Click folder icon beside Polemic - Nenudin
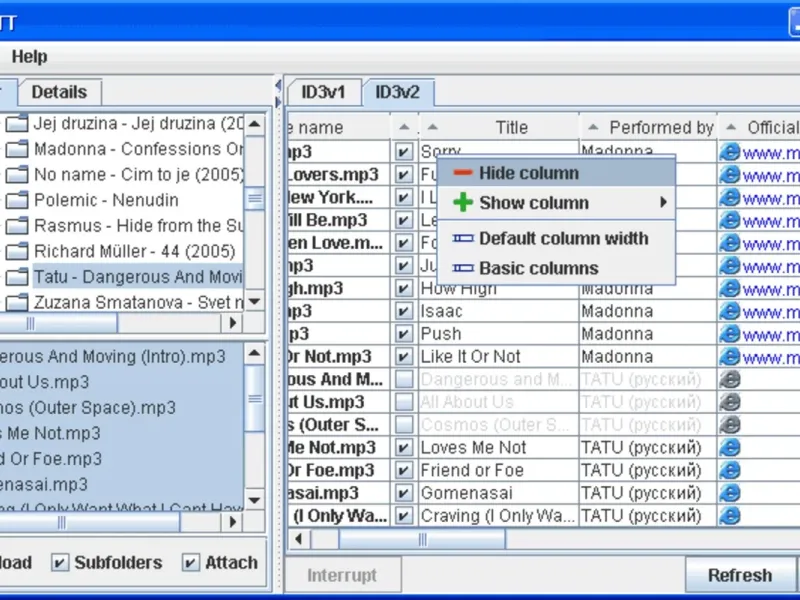This screenshot has height=600, width=800. pyautogui.click(x=16, y=200)
